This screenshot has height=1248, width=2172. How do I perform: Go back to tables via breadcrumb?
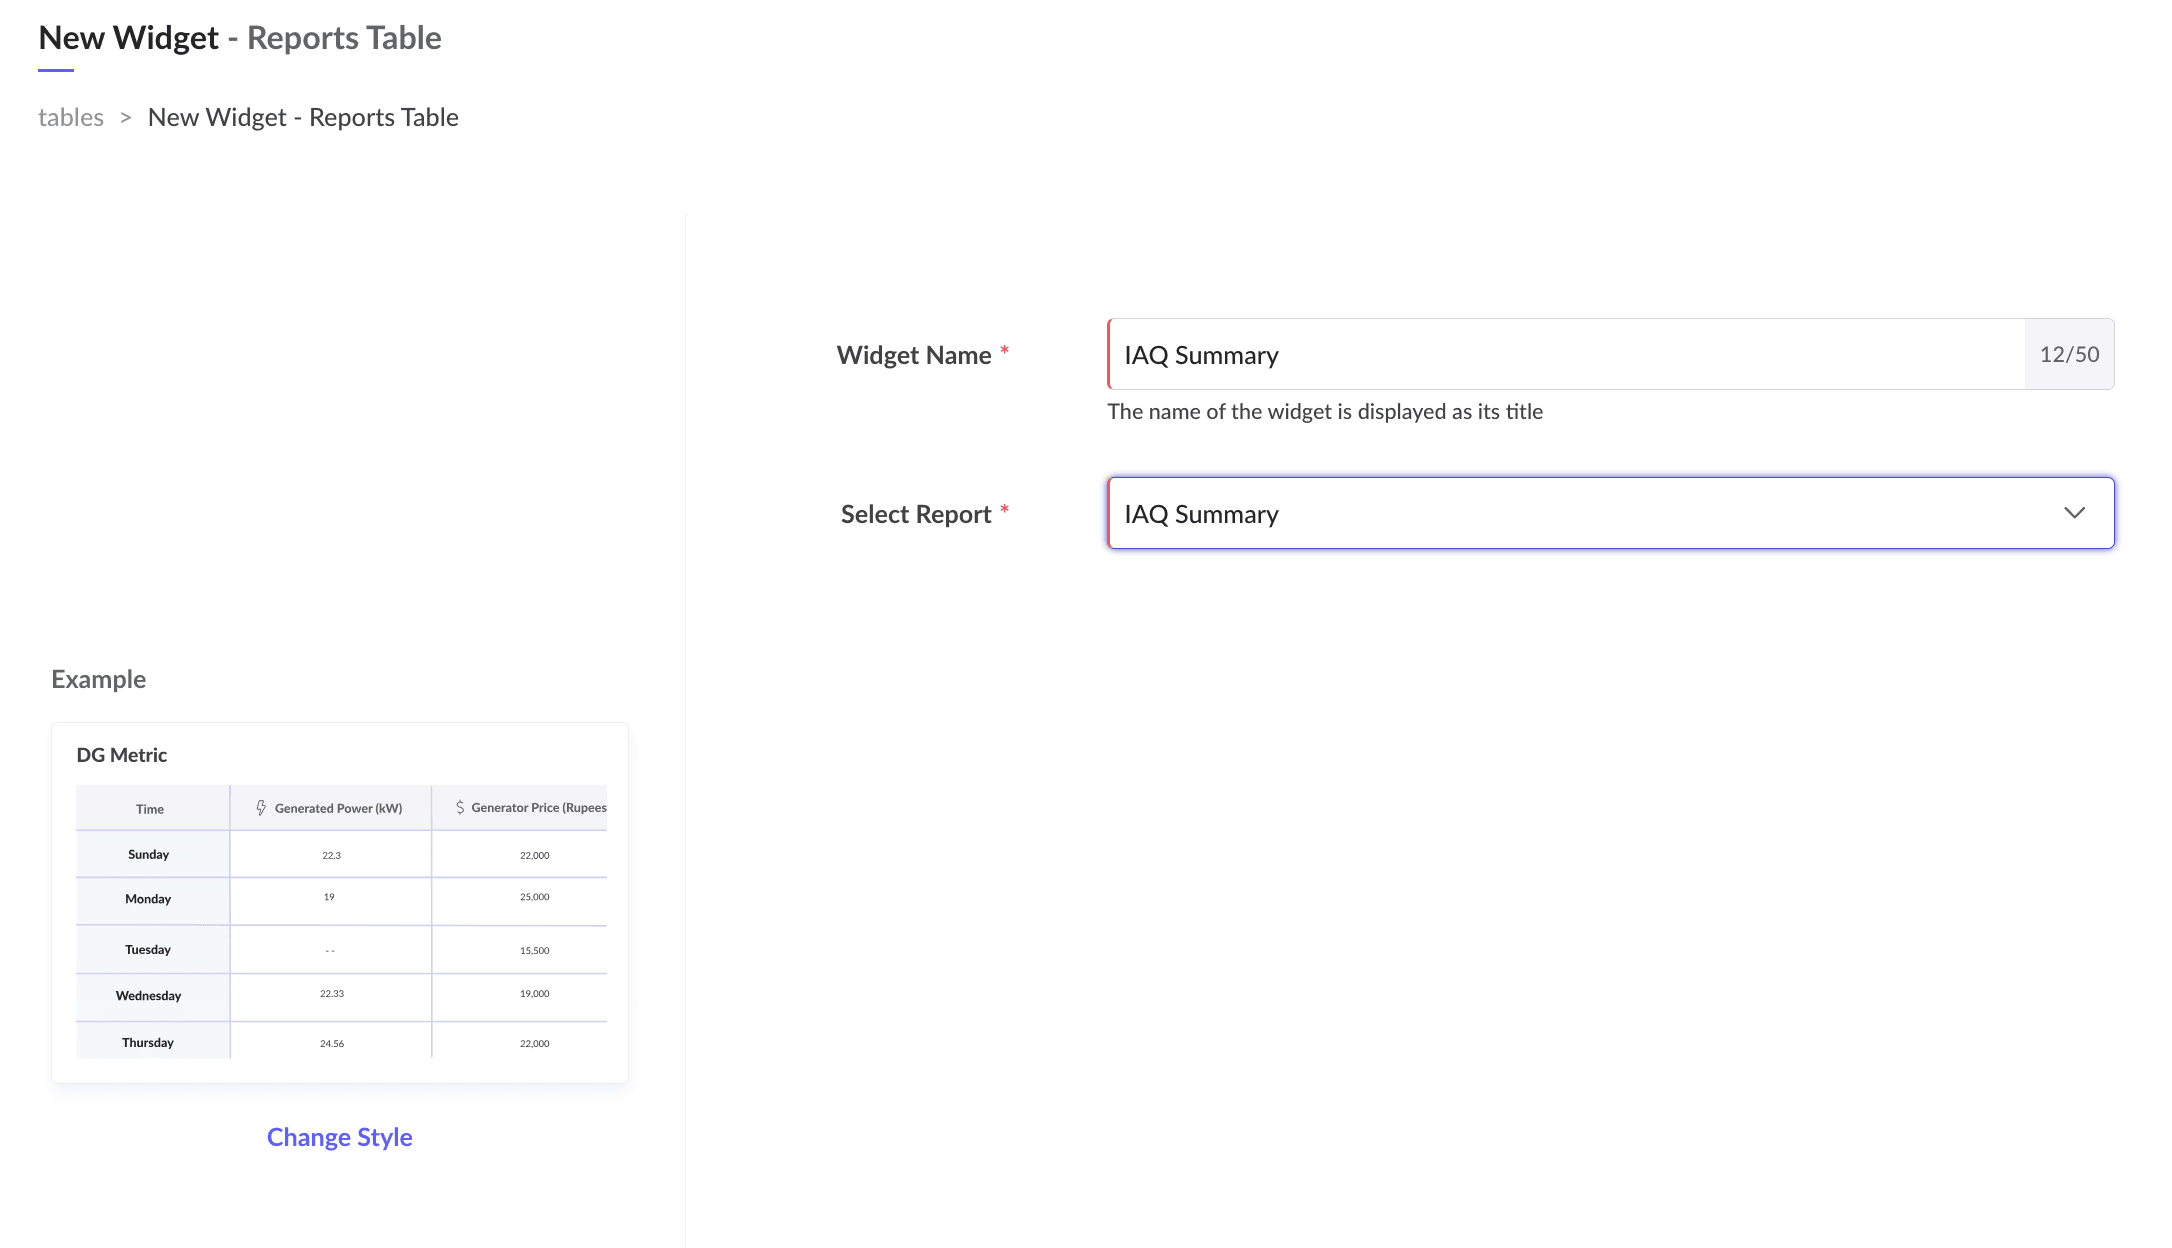pos(71,117)
